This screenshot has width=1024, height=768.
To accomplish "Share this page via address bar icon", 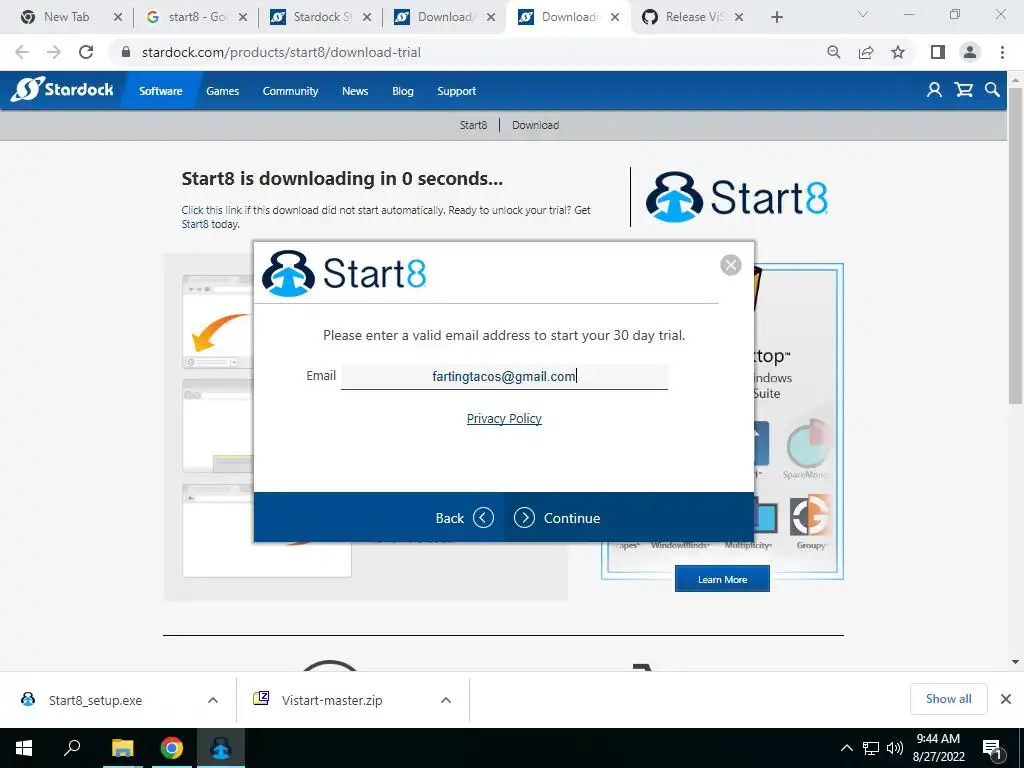I will click(x=866, y=52).
